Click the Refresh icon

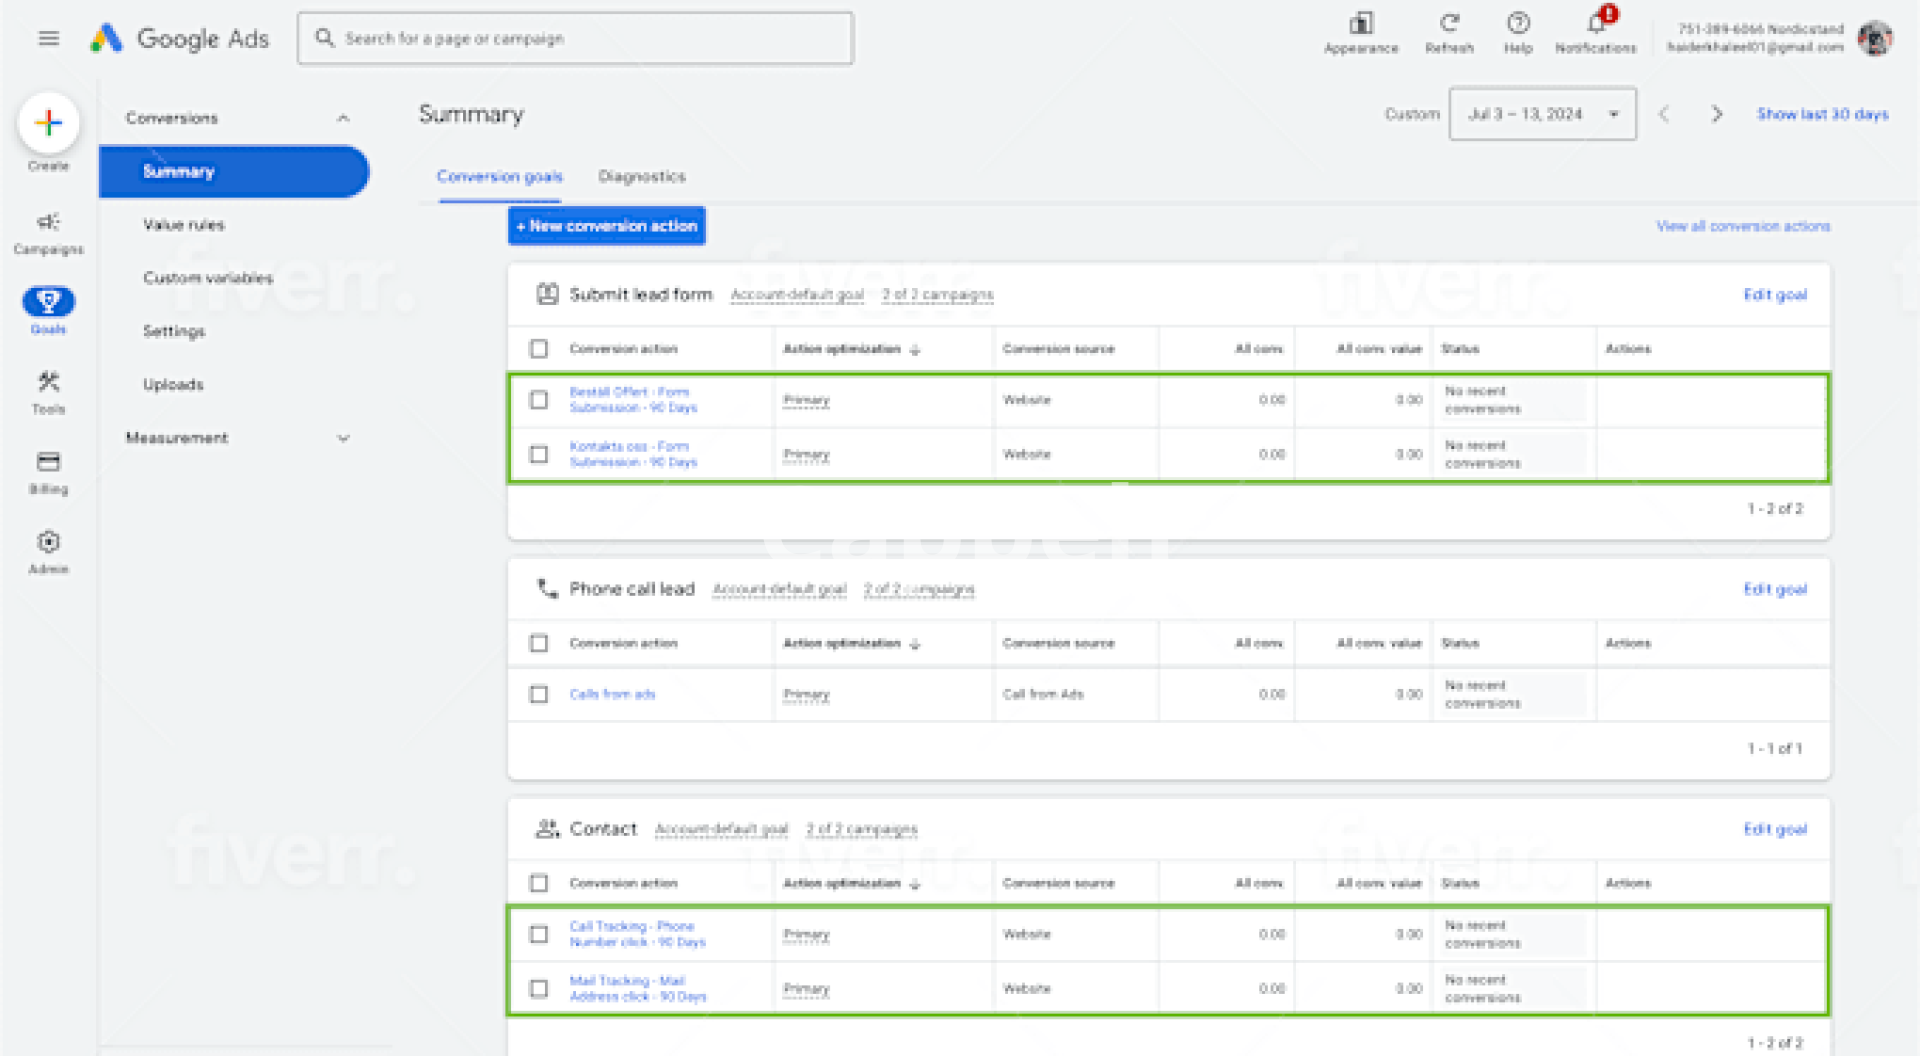pos(1449,31)
